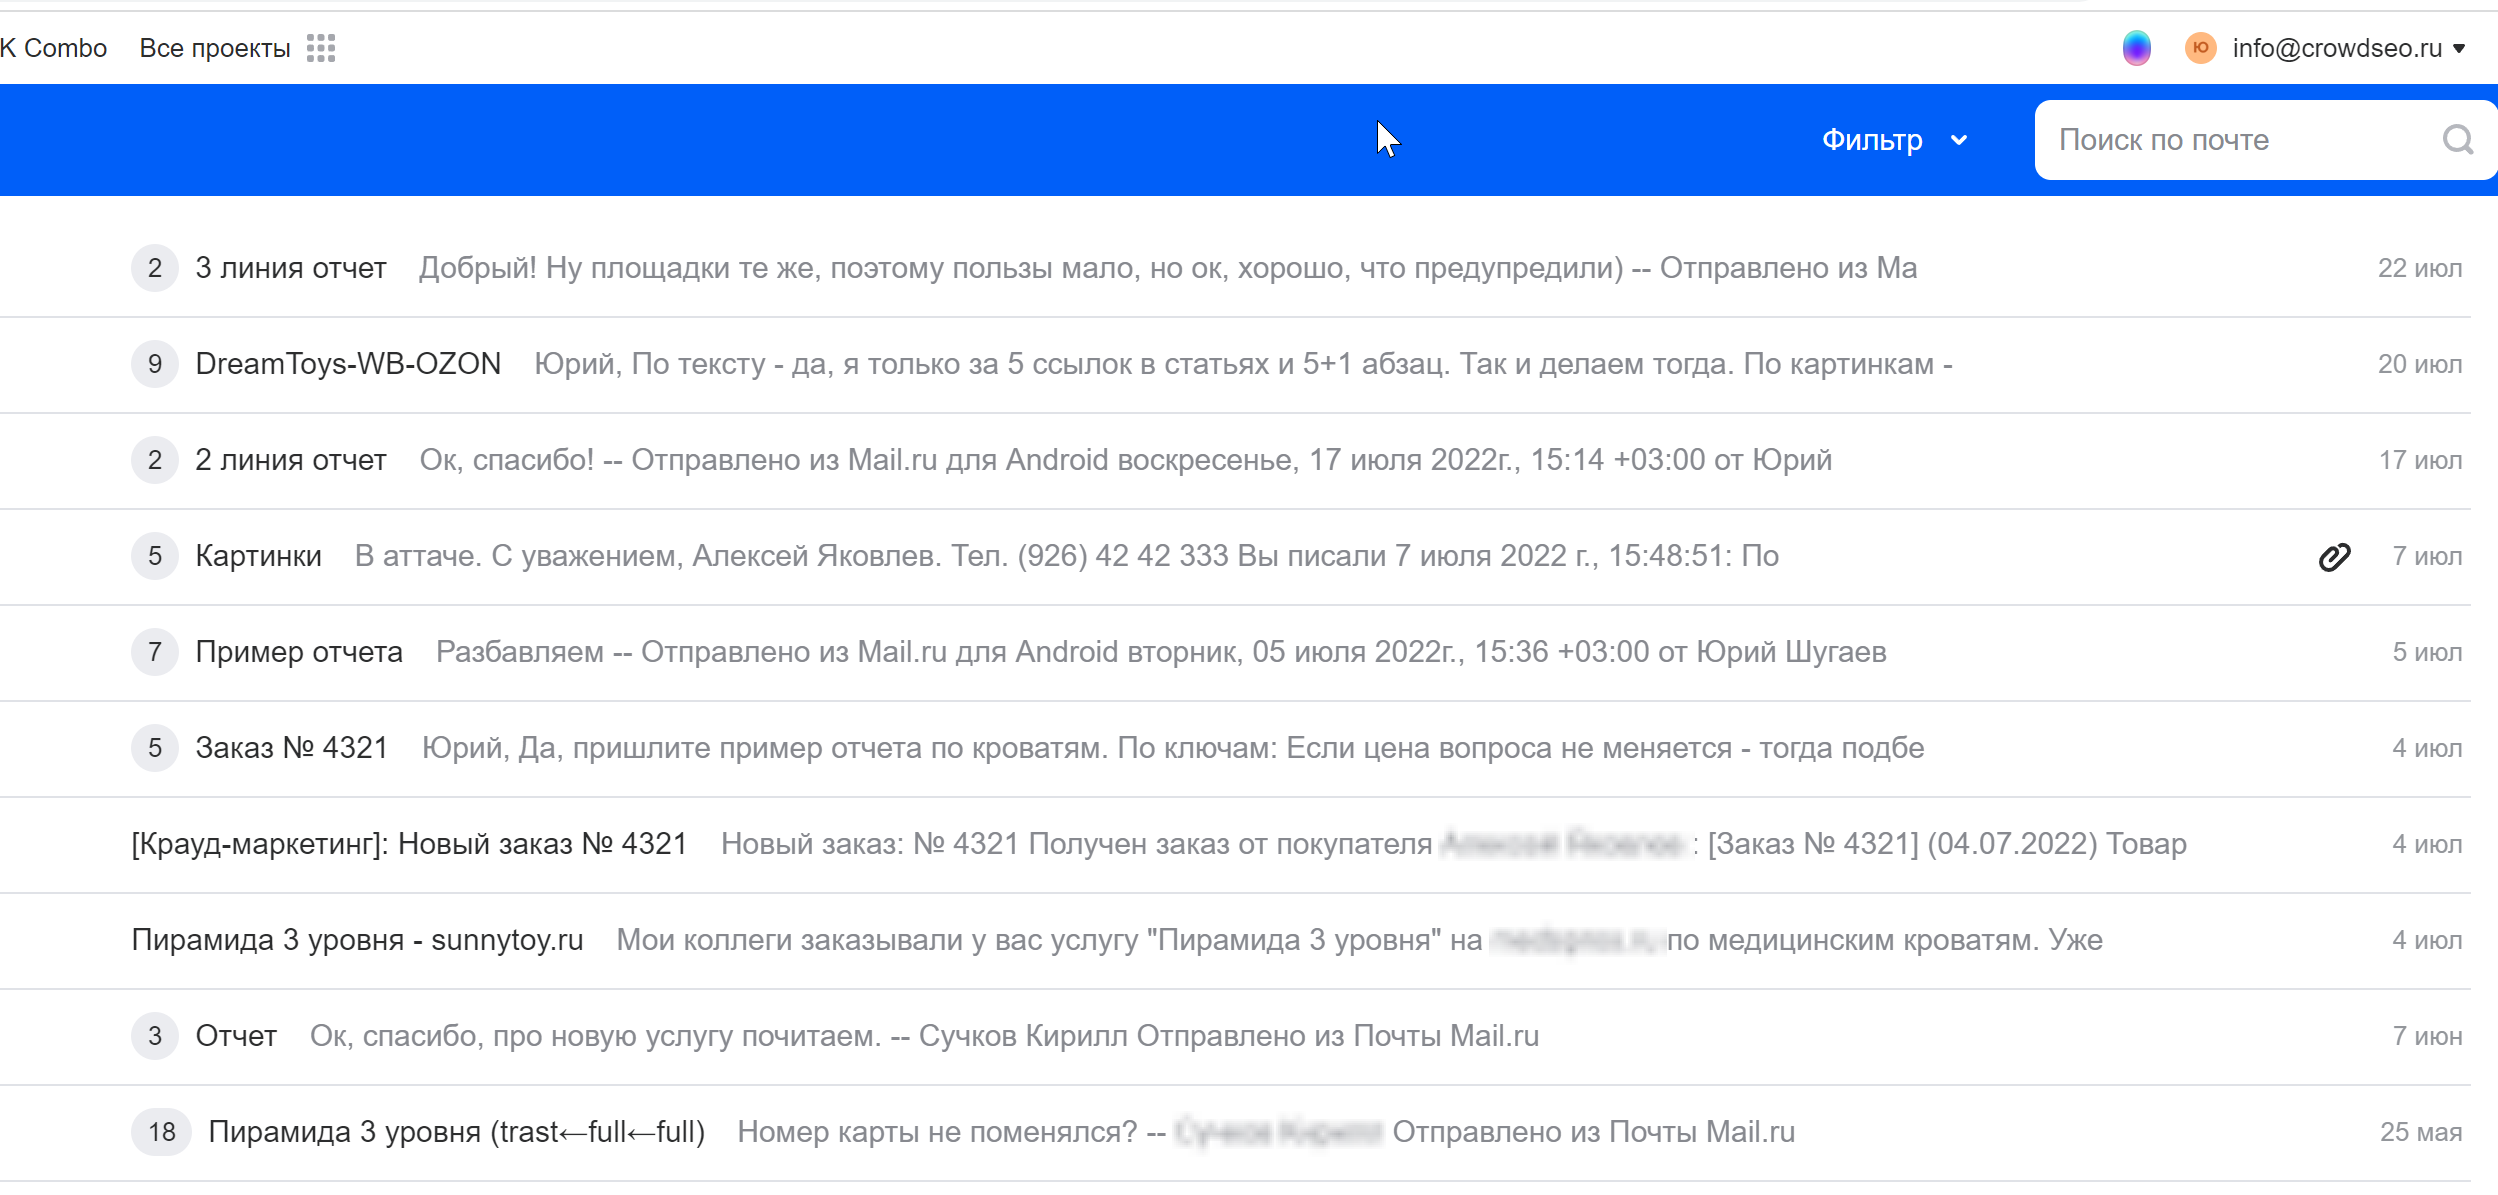The height and width of the screenshot is (1195, 2498).
Task: Open Пирамида 3 уровня - sunnytoy.ru message
Action: [x=357, y=940]
